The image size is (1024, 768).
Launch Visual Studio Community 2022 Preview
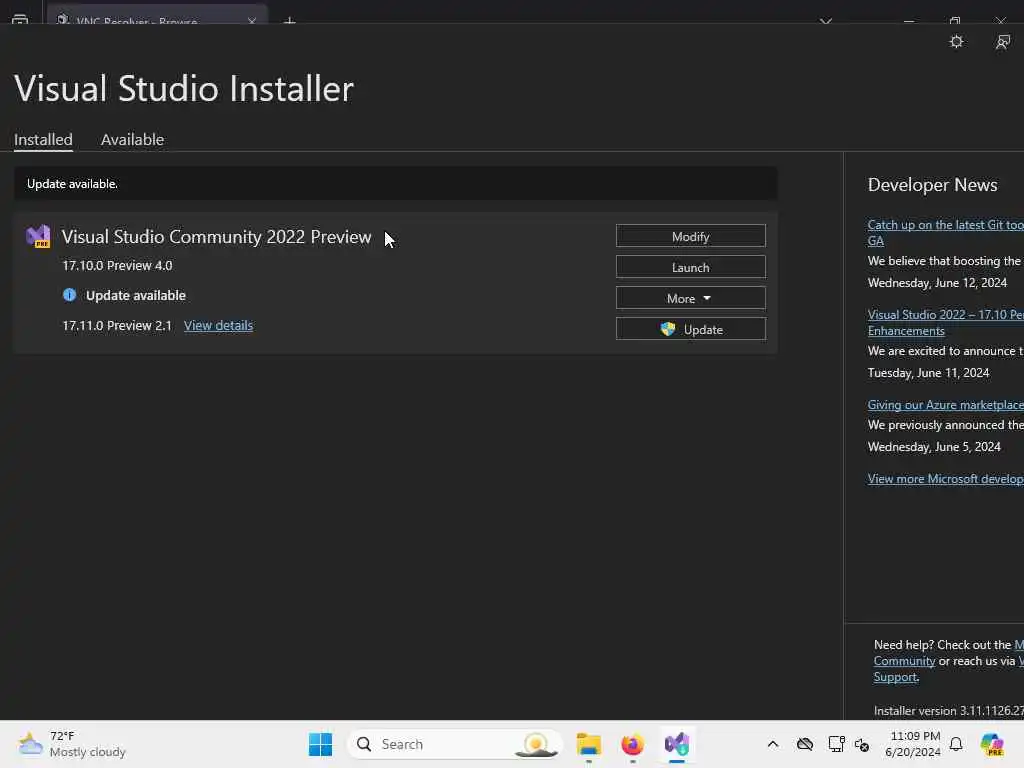coord(690,266)
